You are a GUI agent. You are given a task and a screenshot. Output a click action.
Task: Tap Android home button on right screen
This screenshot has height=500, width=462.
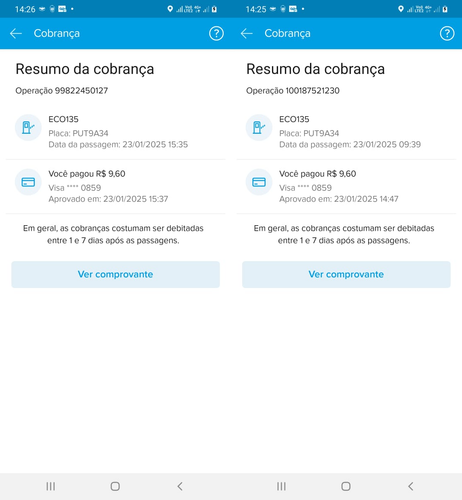coord(346,486)
